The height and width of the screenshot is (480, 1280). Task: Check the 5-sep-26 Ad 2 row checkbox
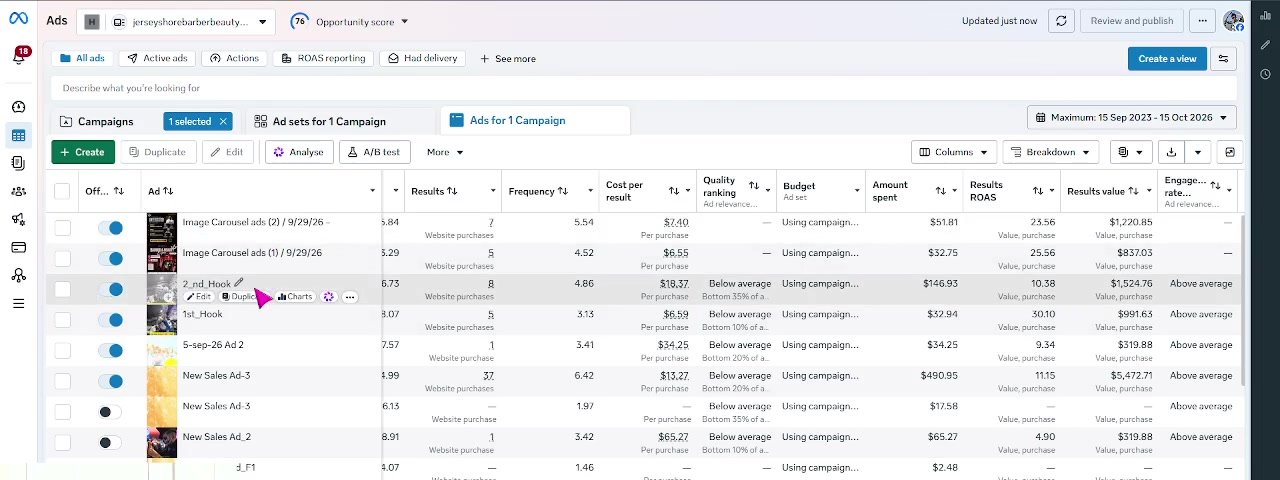(x=62, y=351)
